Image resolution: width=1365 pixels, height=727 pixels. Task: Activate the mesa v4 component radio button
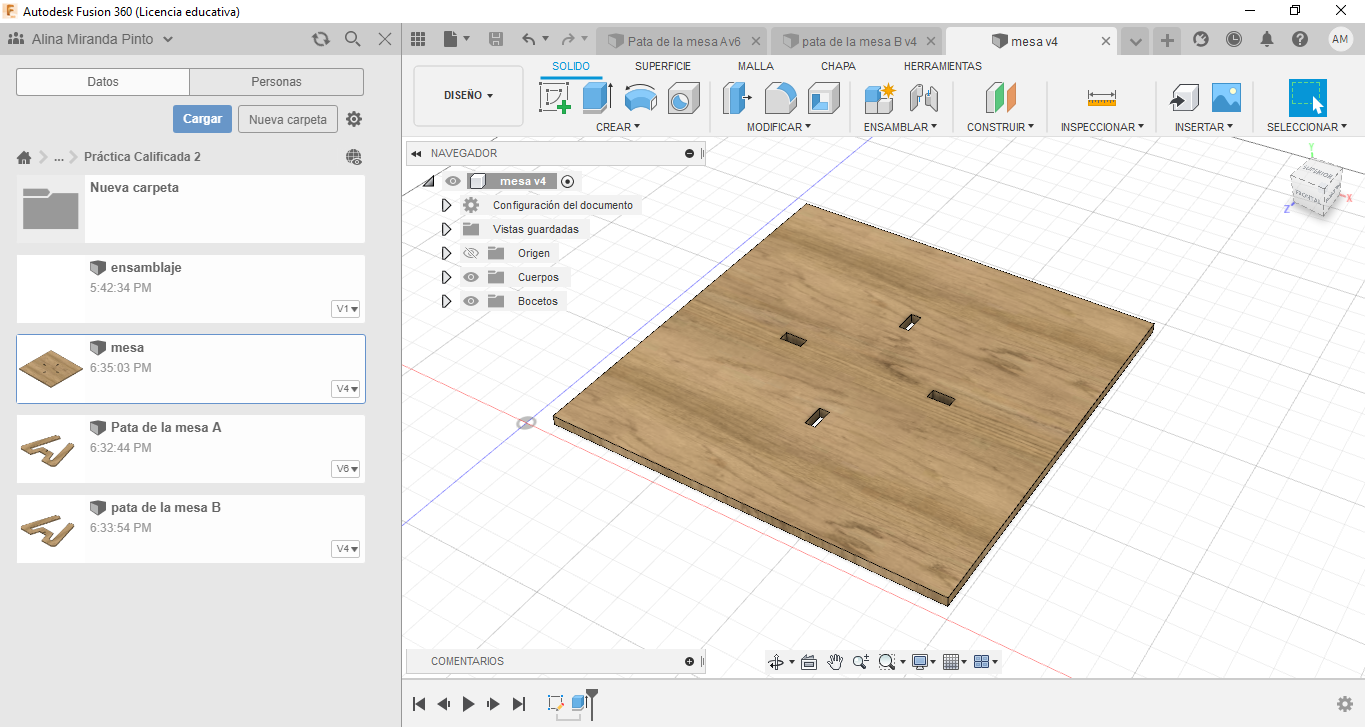point(568,181)
